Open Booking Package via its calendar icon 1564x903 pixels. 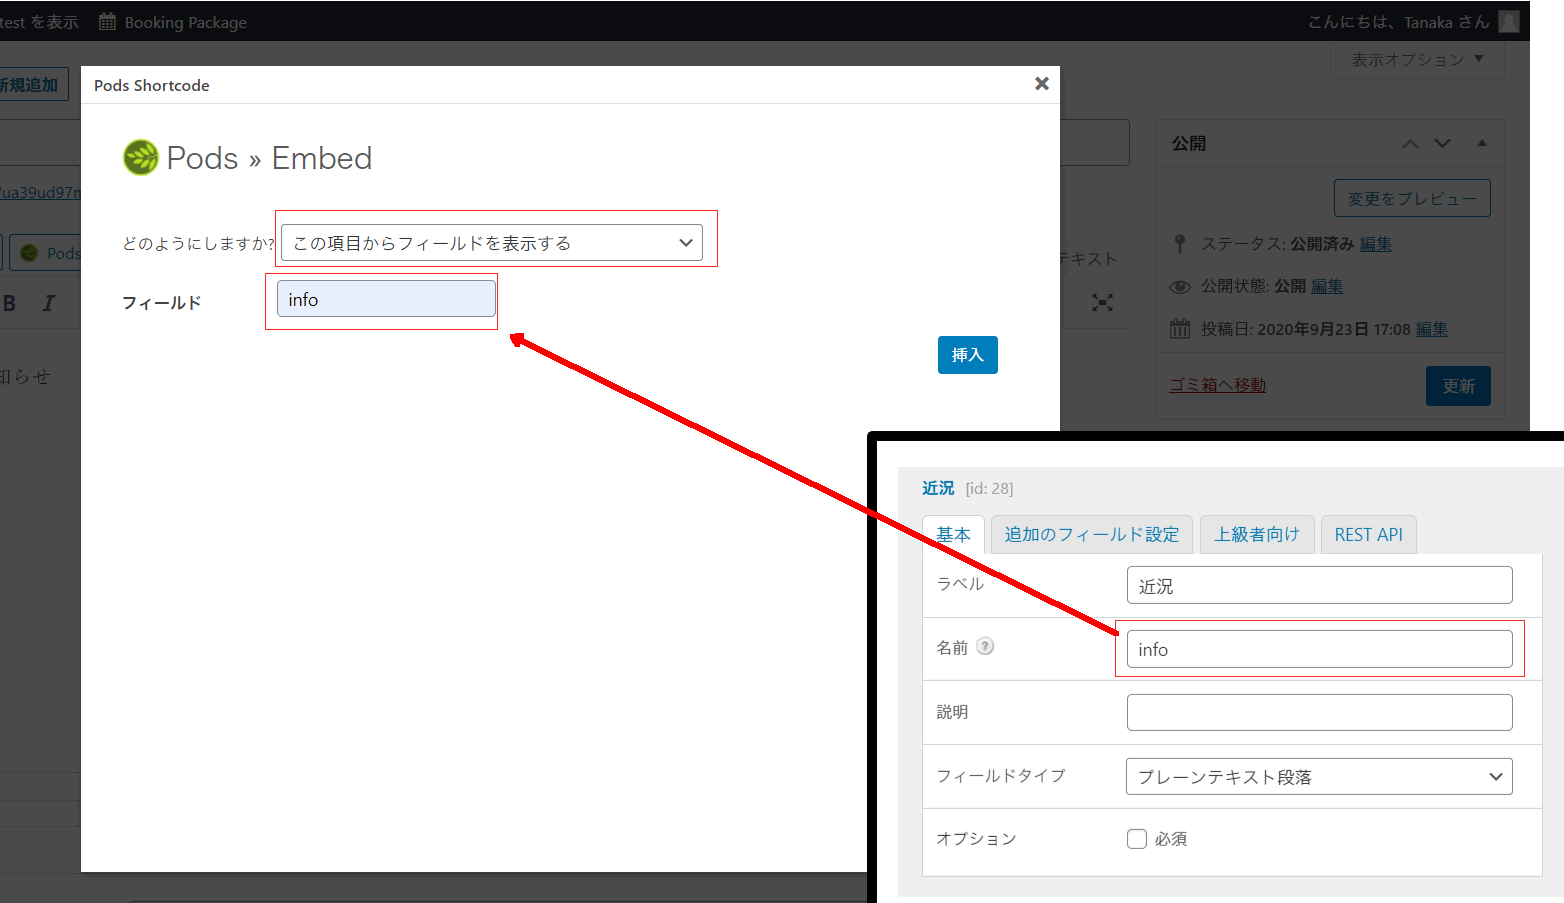point(107,21)
